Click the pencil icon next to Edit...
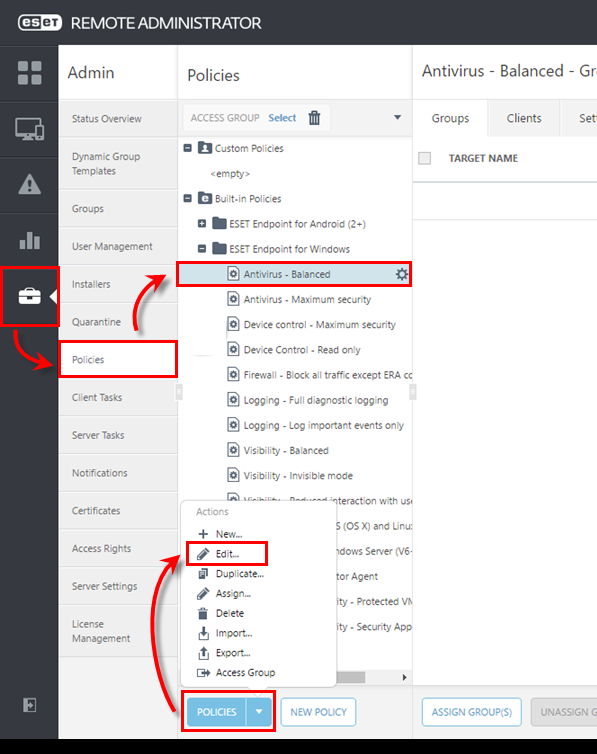Screen dimensions: 597x754 (x=203, y=554)
